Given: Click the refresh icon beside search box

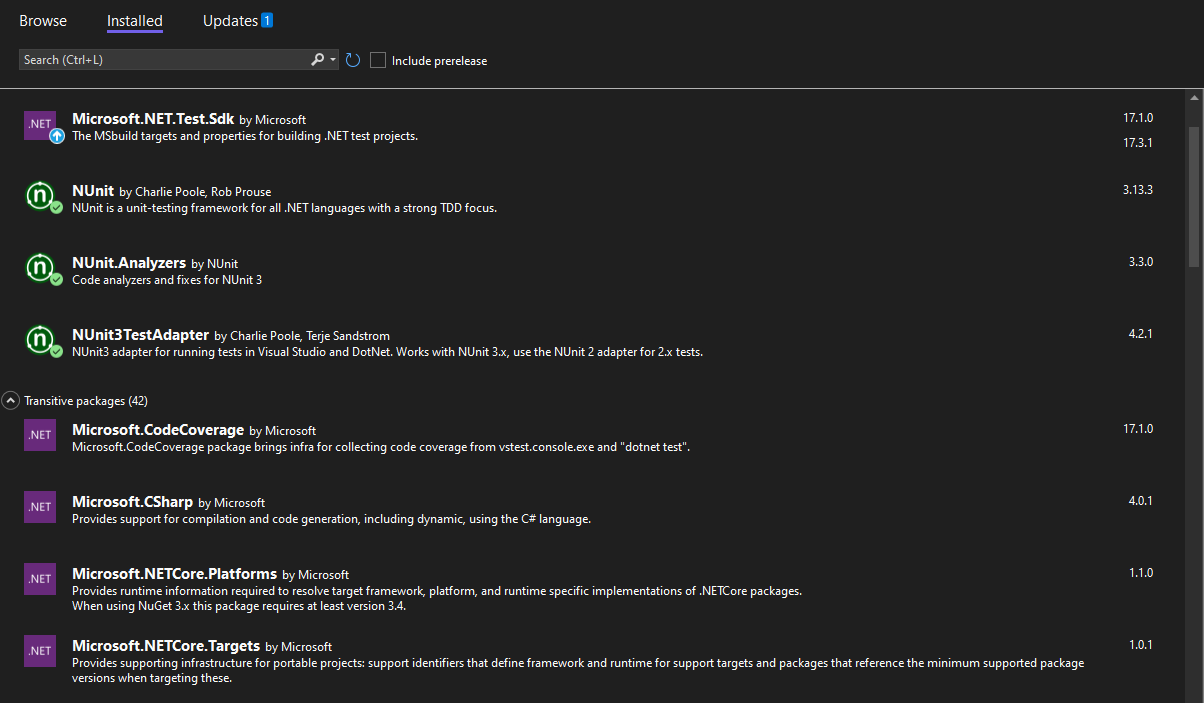Looking at the screenshot, I should 353,60.
